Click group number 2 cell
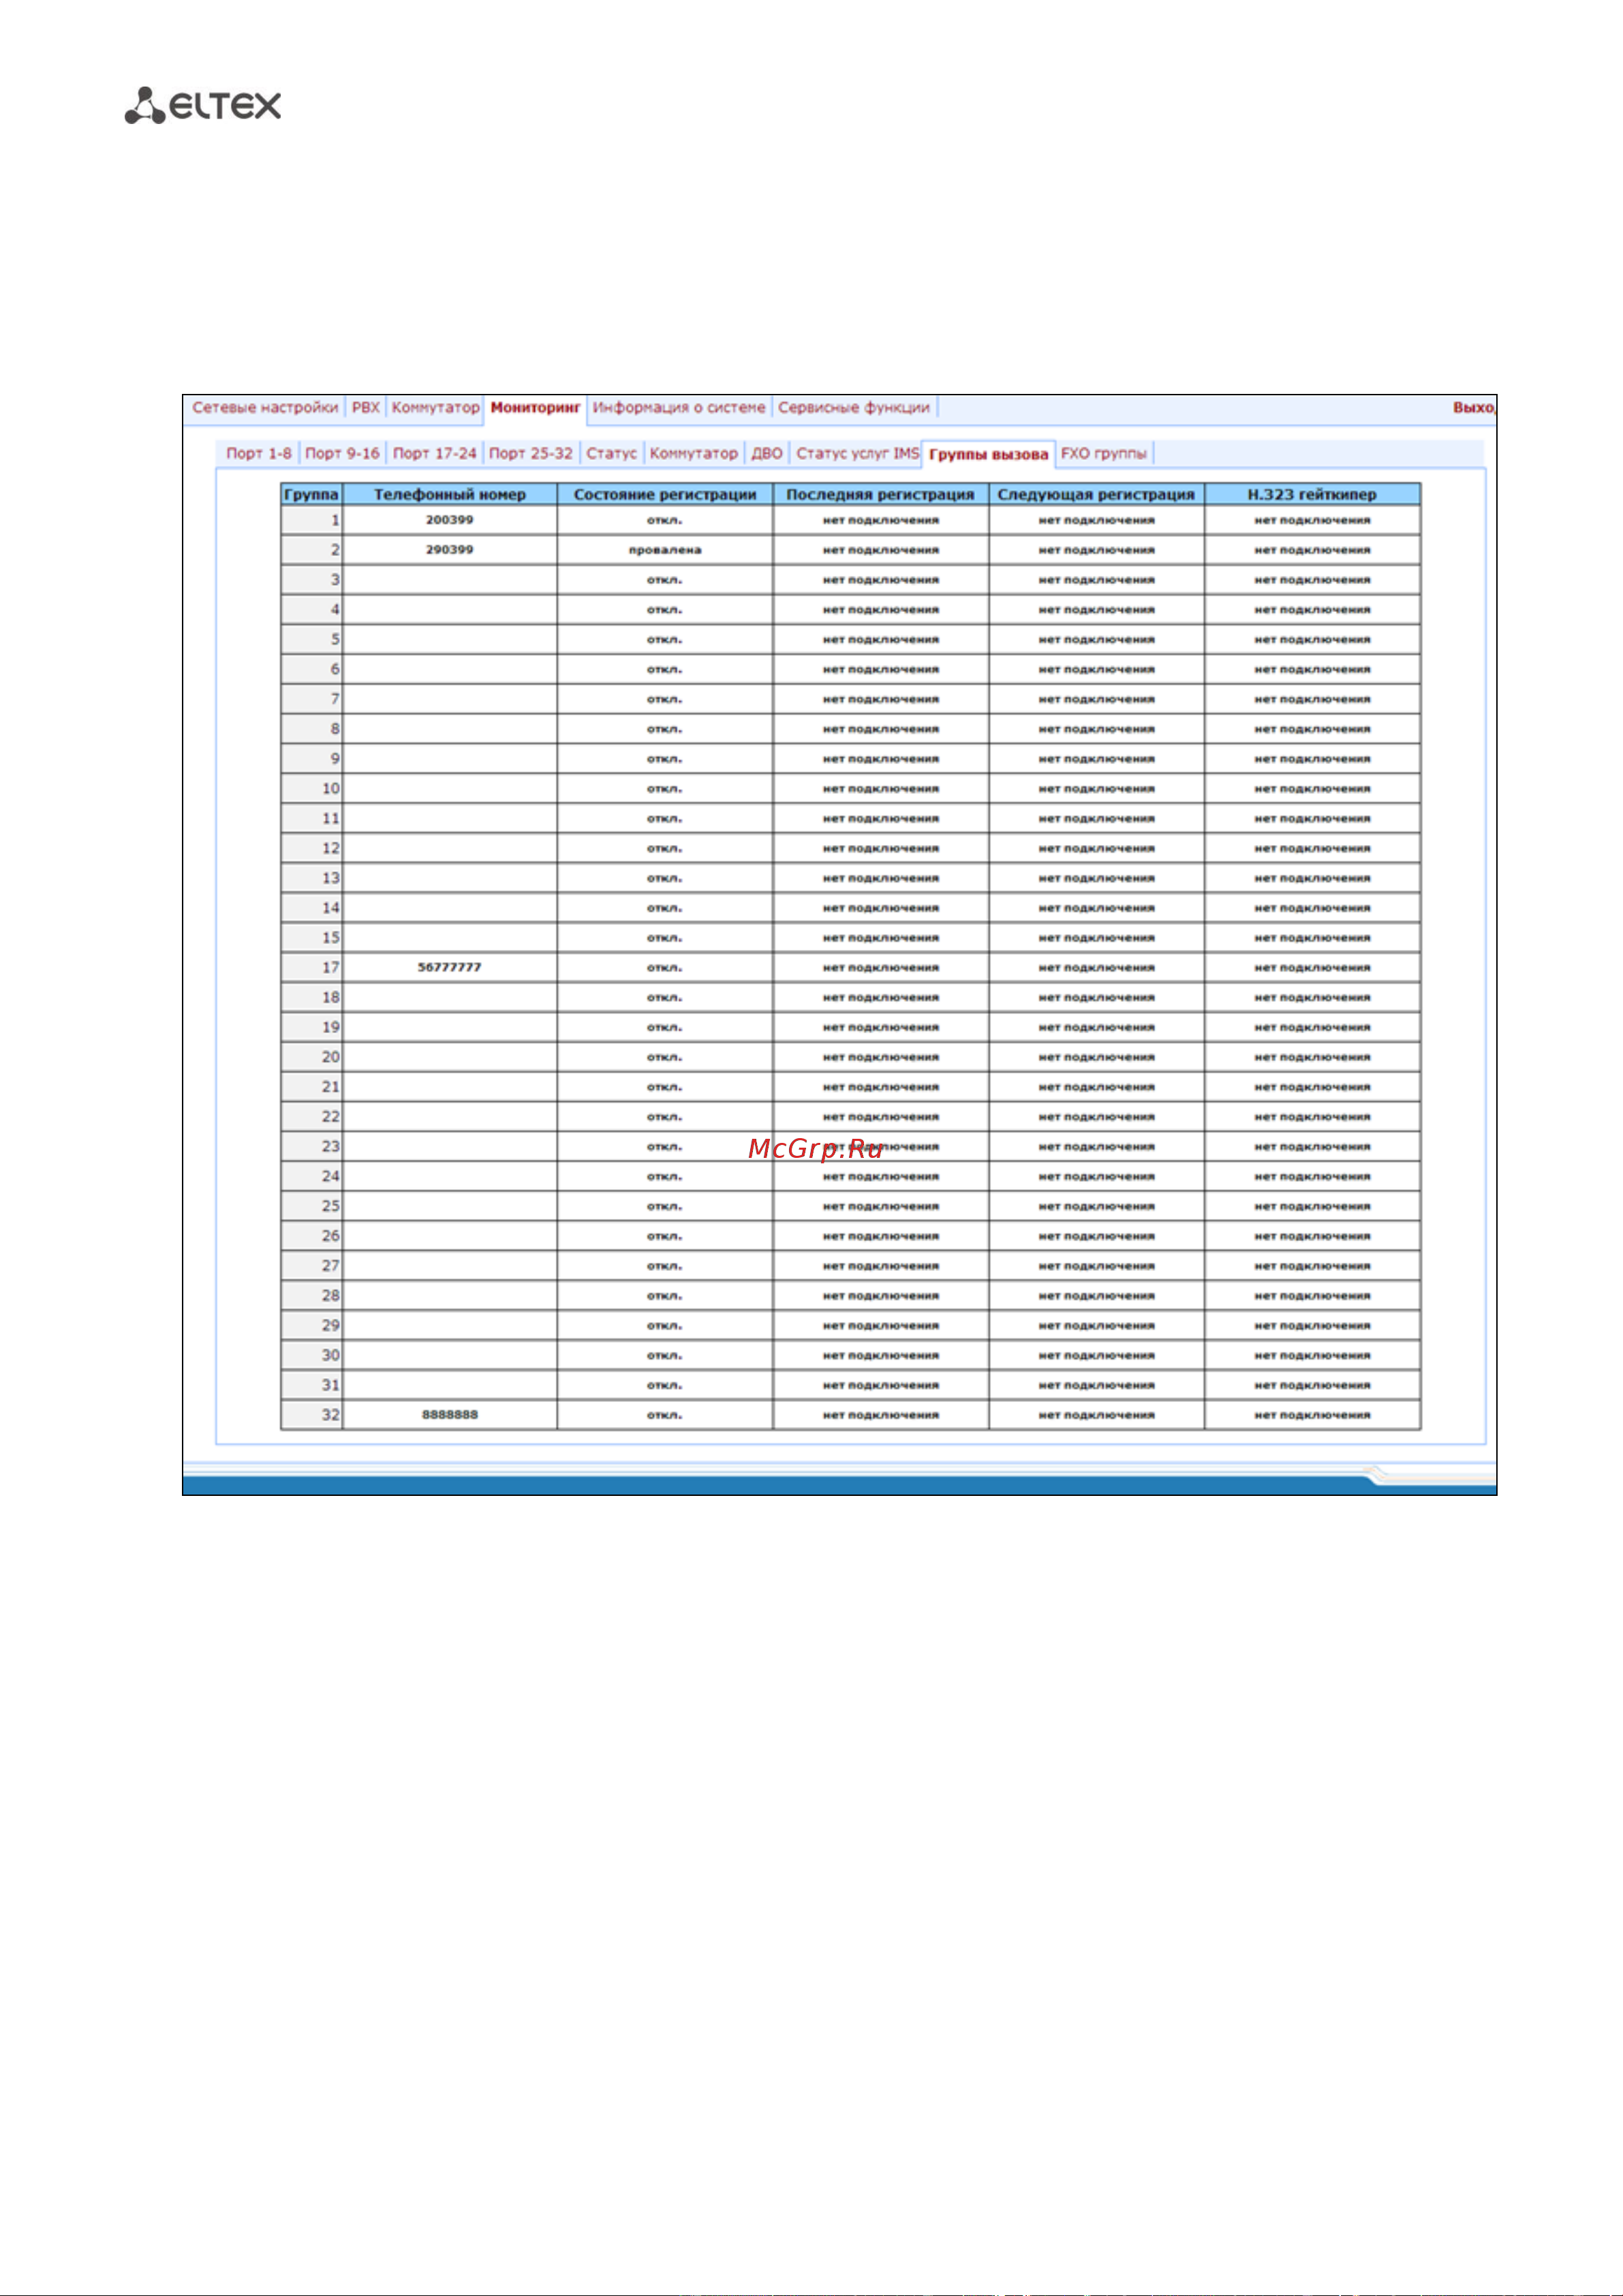The width and height of the screenshot is (1623, 2296). (x=311, y=550)
